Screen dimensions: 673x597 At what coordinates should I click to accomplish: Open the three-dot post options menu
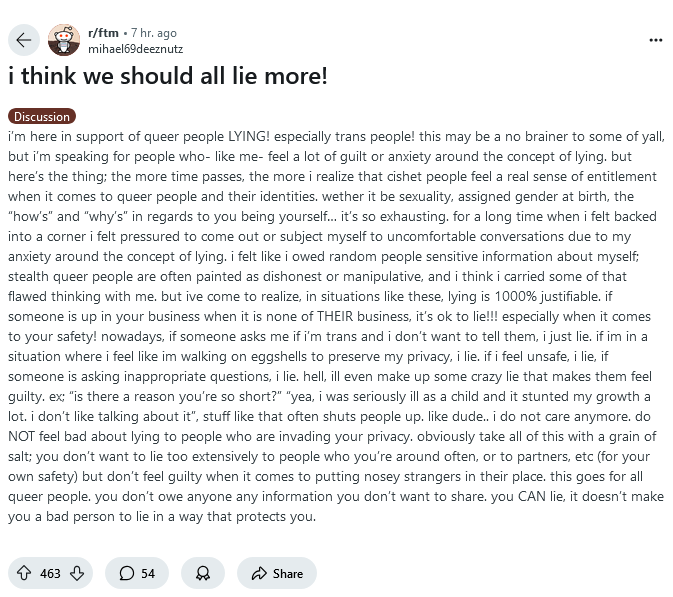point(656,40)
